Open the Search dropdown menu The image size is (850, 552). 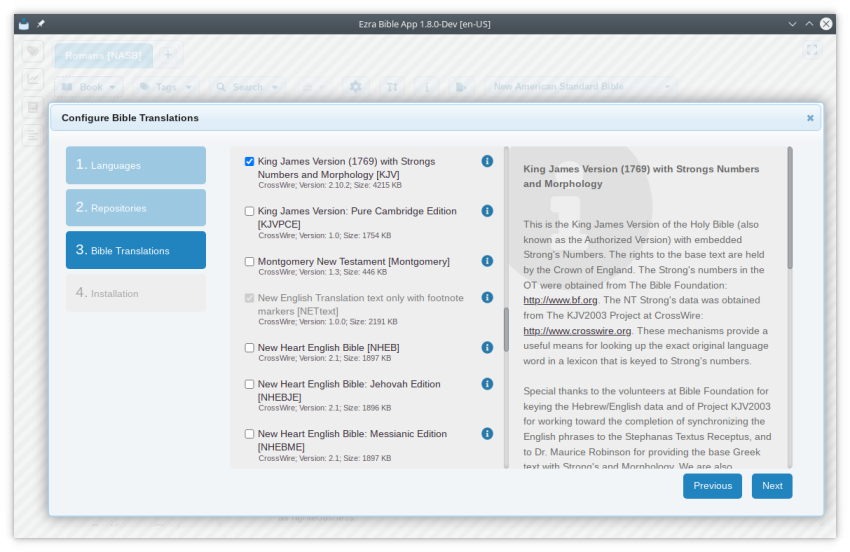coord(247,87)
